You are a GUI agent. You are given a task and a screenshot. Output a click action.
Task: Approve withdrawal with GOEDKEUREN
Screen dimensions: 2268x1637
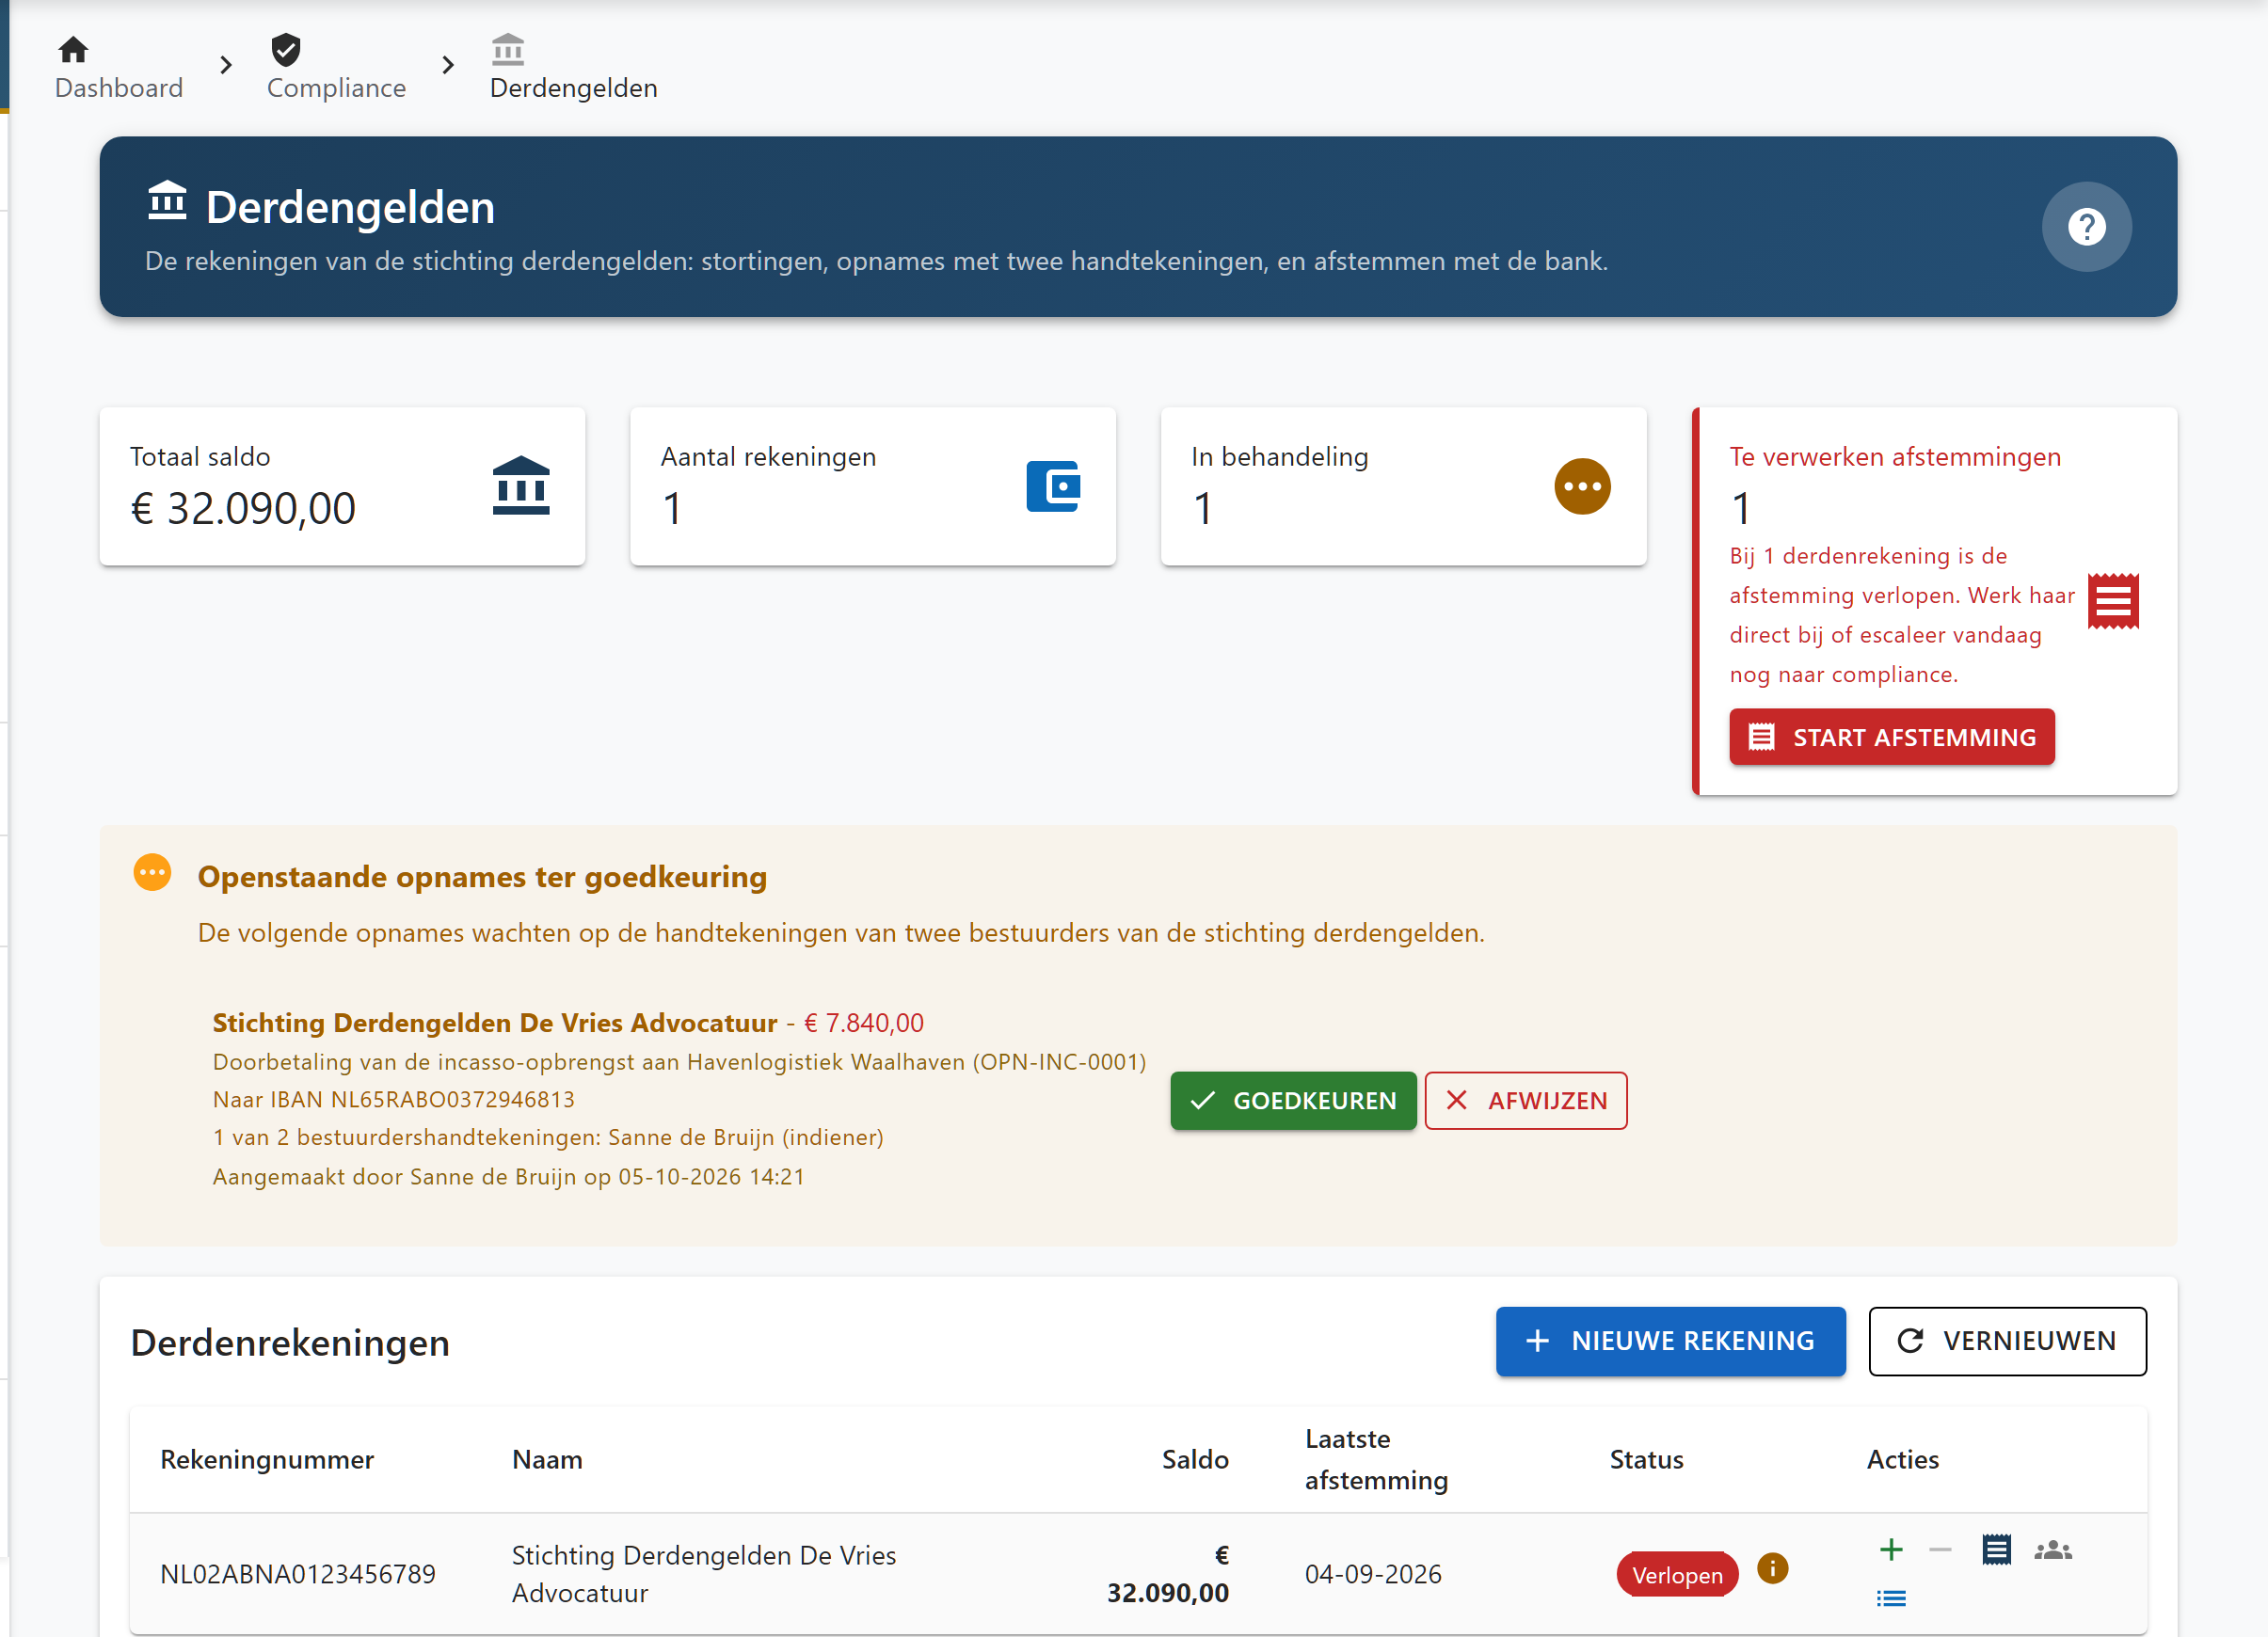[1293, 1101]
